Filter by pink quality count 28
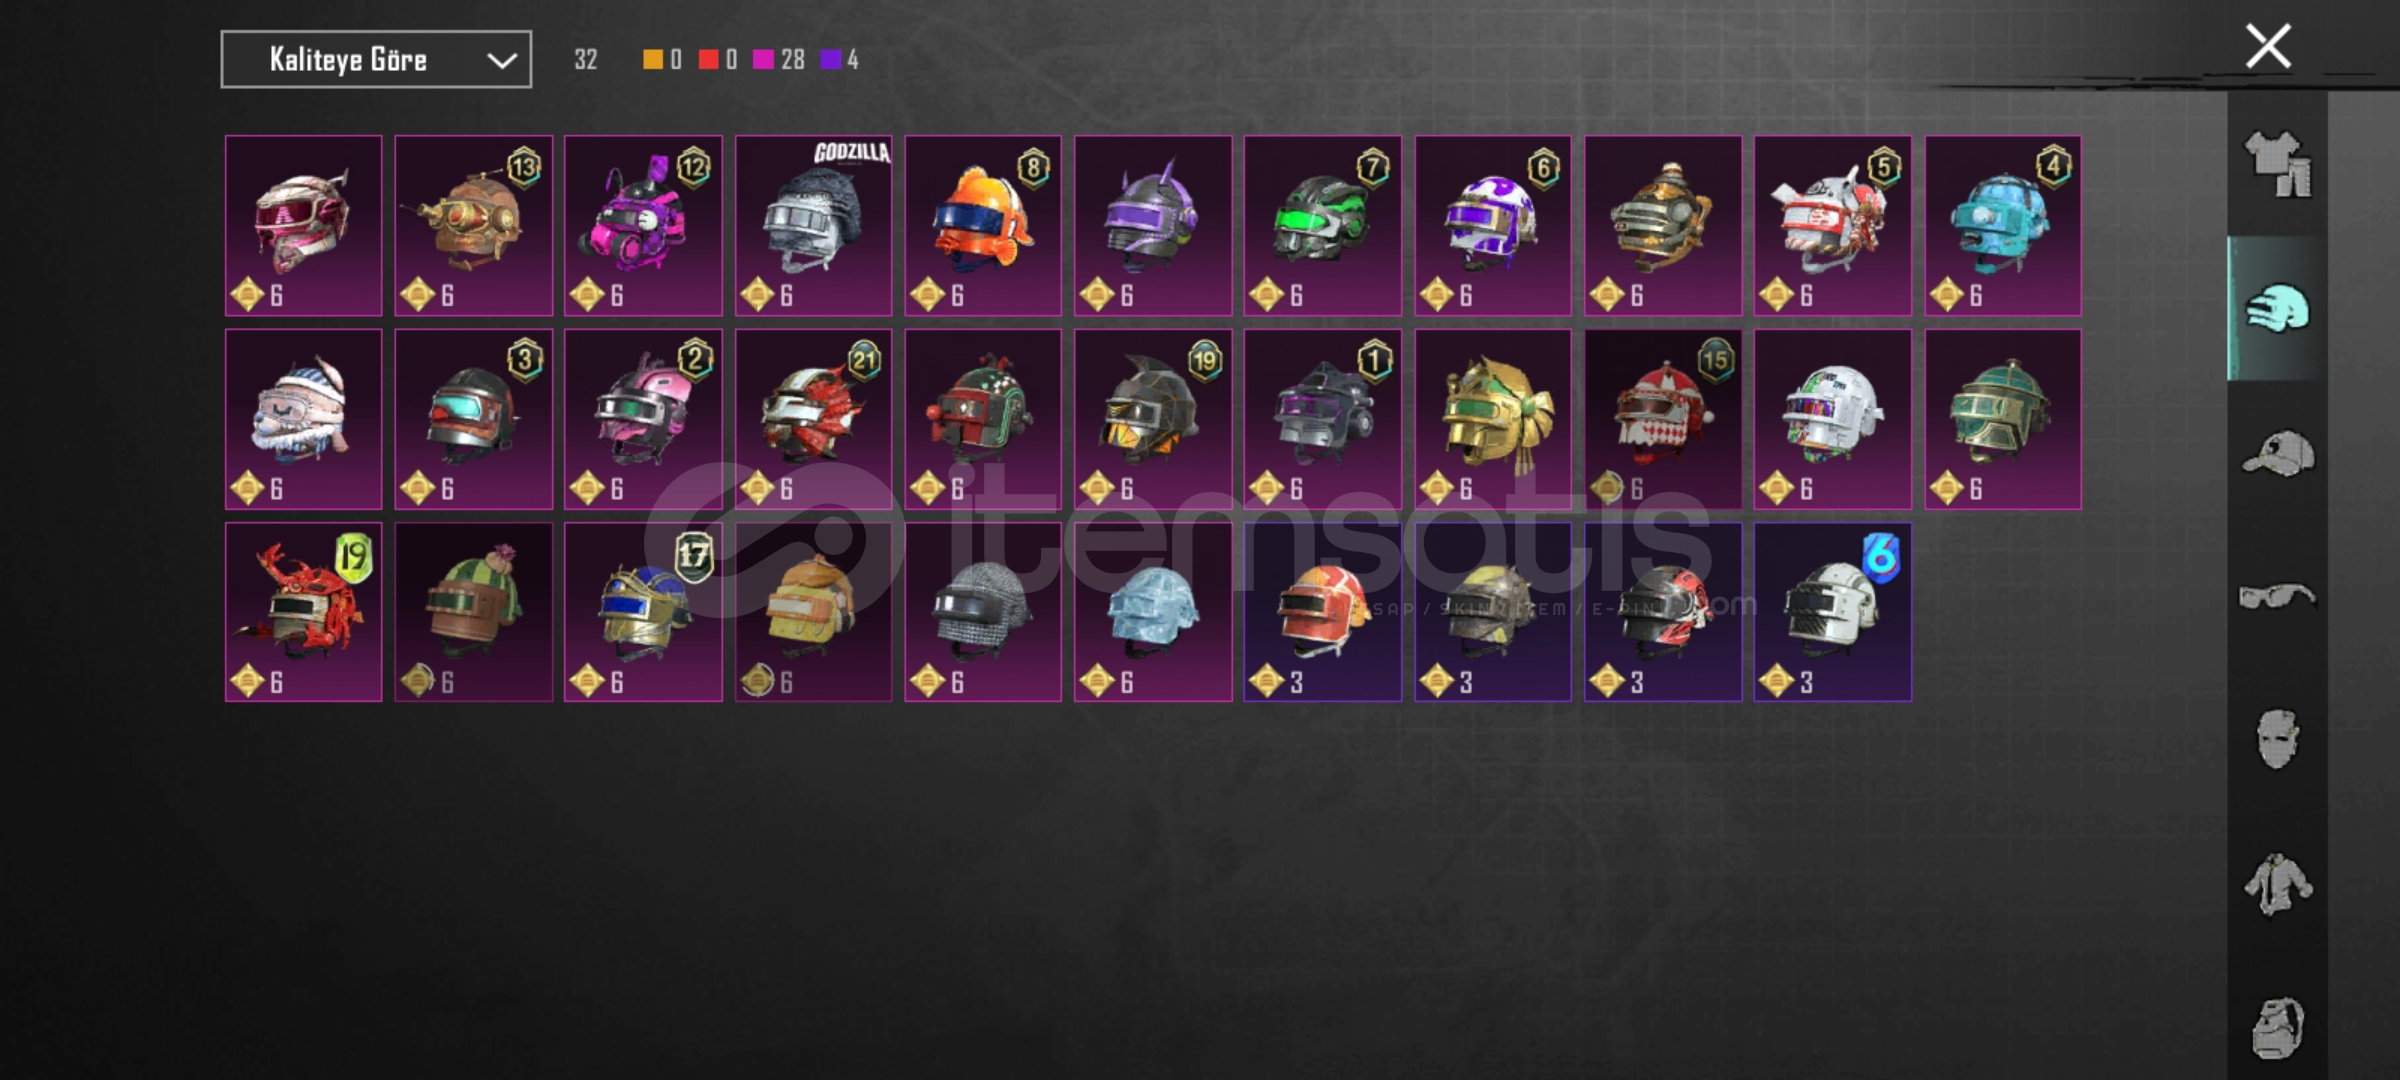This screenshot has width=2400, height=1080. (x=780, y=60)
